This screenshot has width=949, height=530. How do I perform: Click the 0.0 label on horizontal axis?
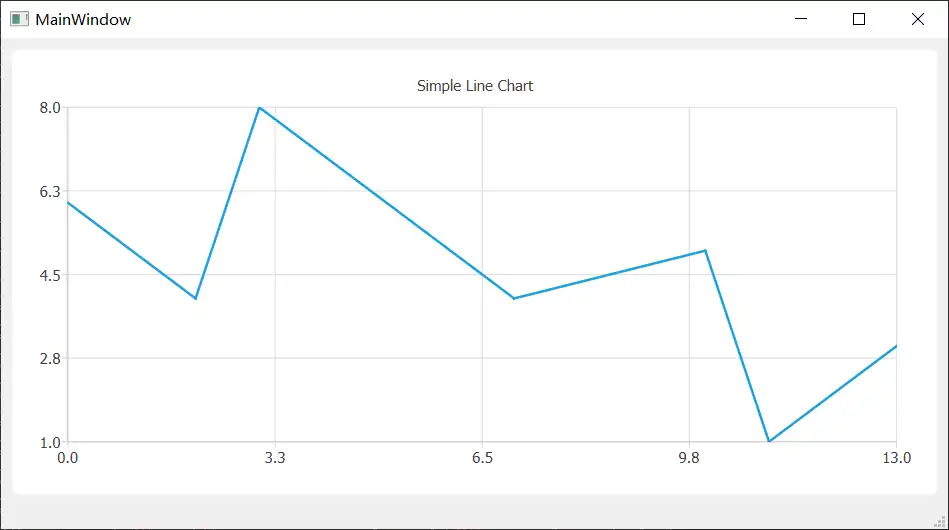[x=67, y=458]
